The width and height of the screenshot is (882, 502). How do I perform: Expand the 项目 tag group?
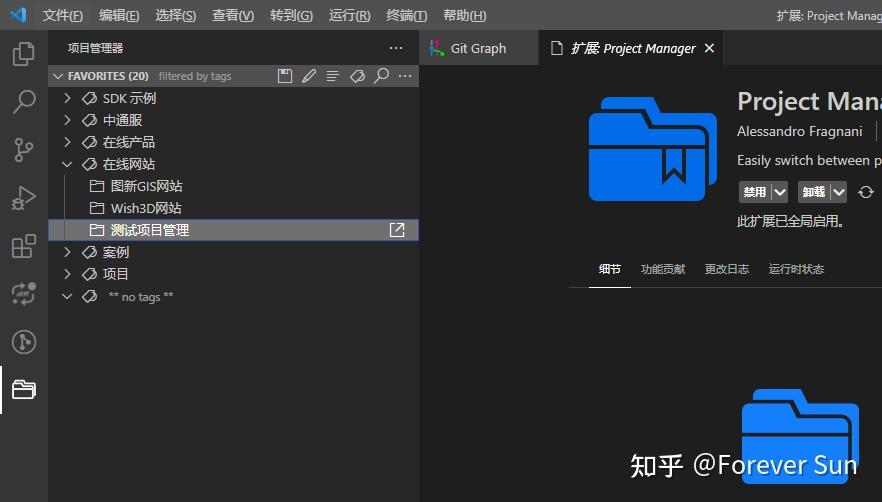tap(67, 274)
